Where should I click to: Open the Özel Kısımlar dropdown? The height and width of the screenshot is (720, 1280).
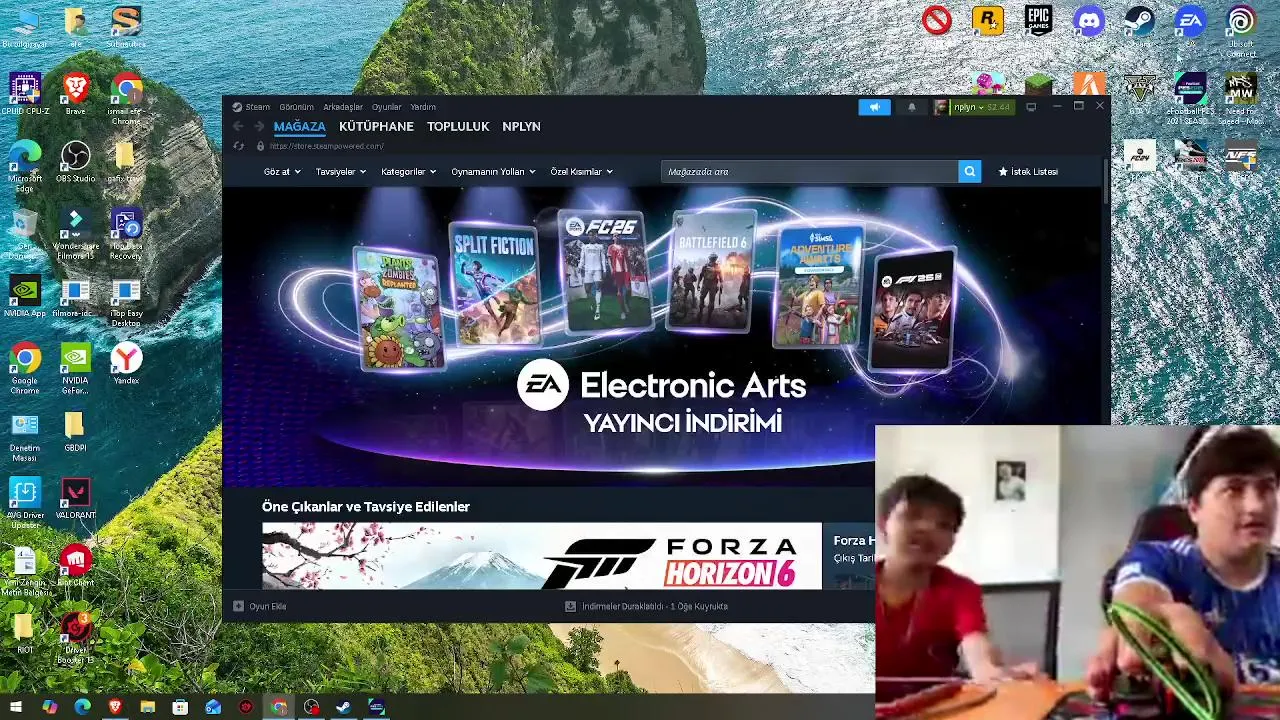coord(581,172)
